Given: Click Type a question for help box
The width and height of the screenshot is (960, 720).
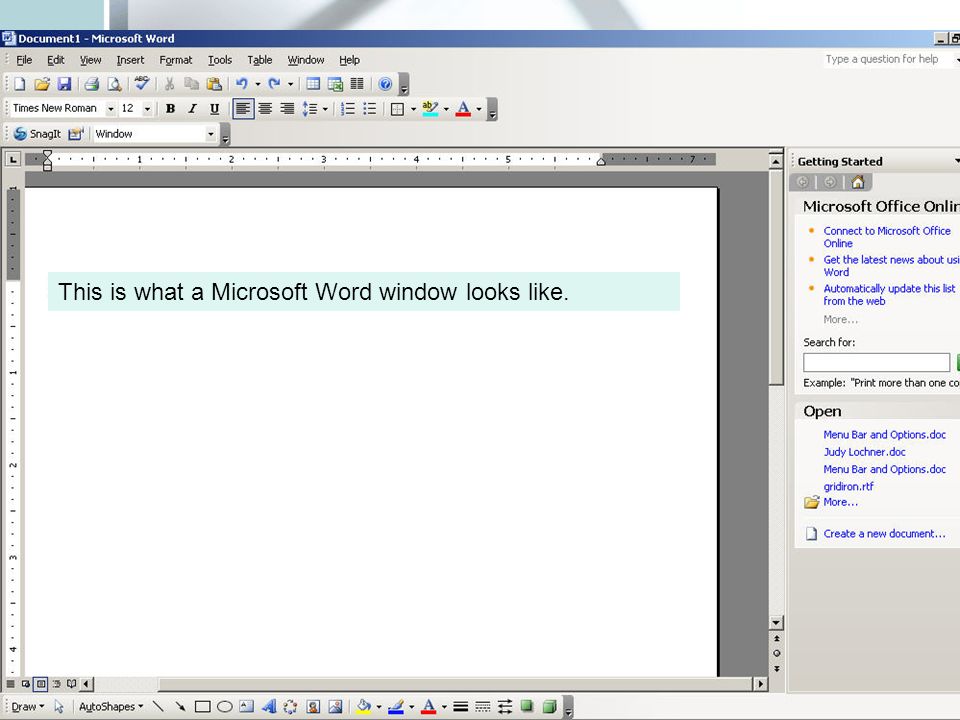Looking at the screenshot, I should (x=887, y=59).
